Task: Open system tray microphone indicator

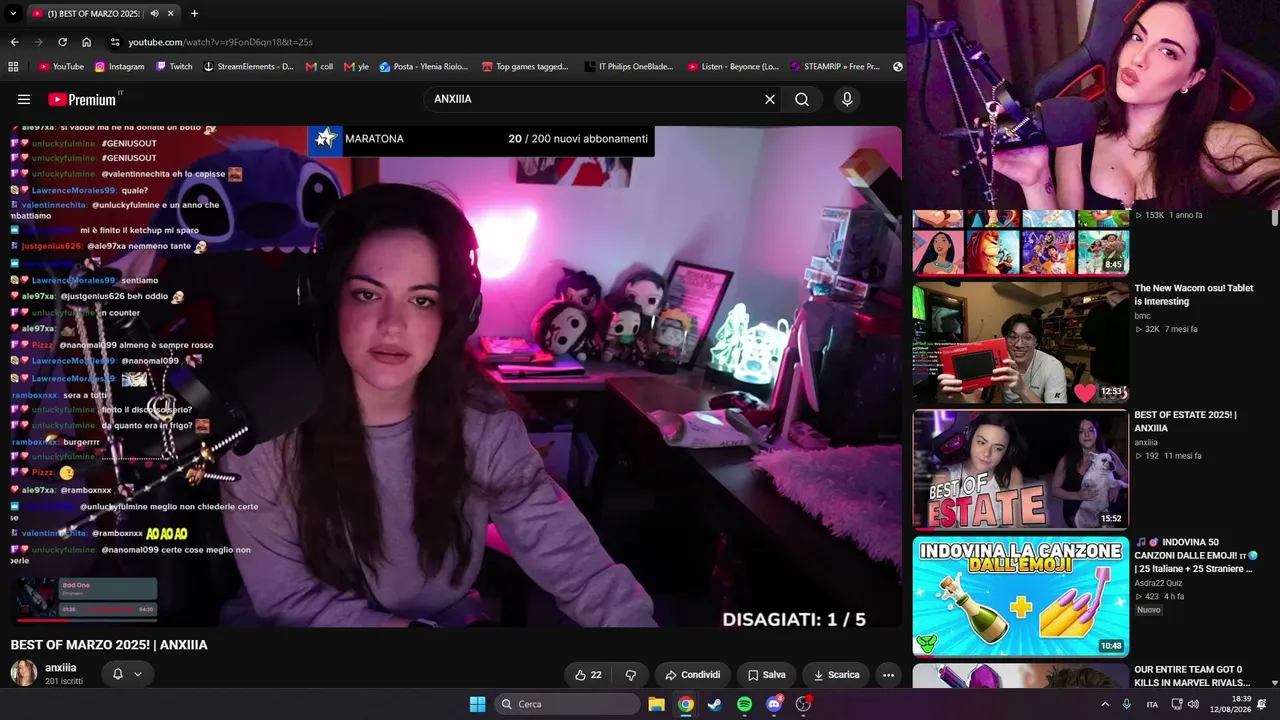Action: point(1127,704)
